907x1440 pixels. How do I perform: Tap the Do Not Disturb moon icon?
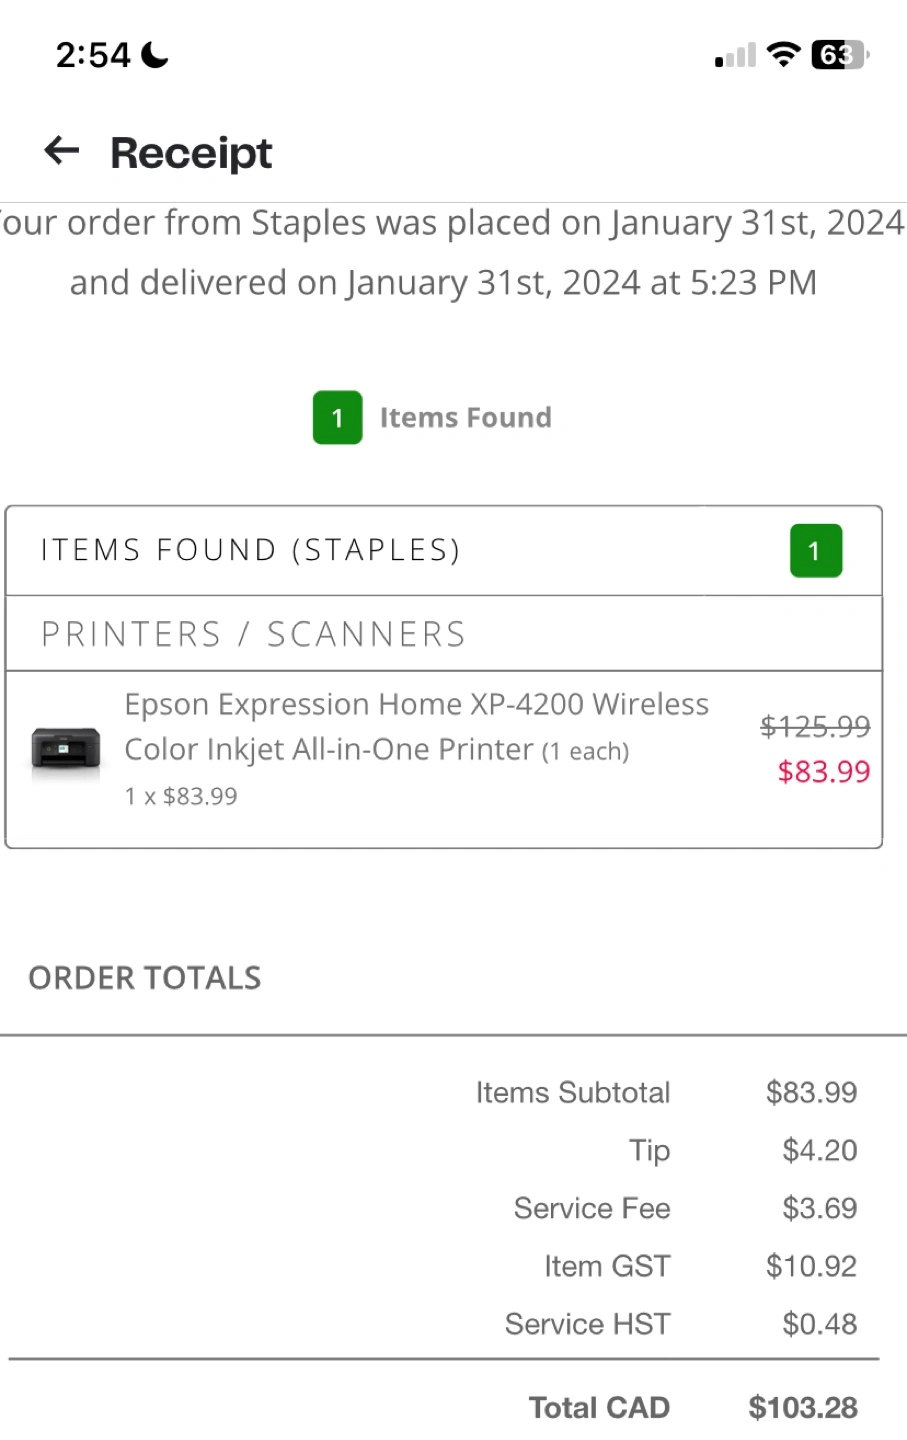(155, 55)
